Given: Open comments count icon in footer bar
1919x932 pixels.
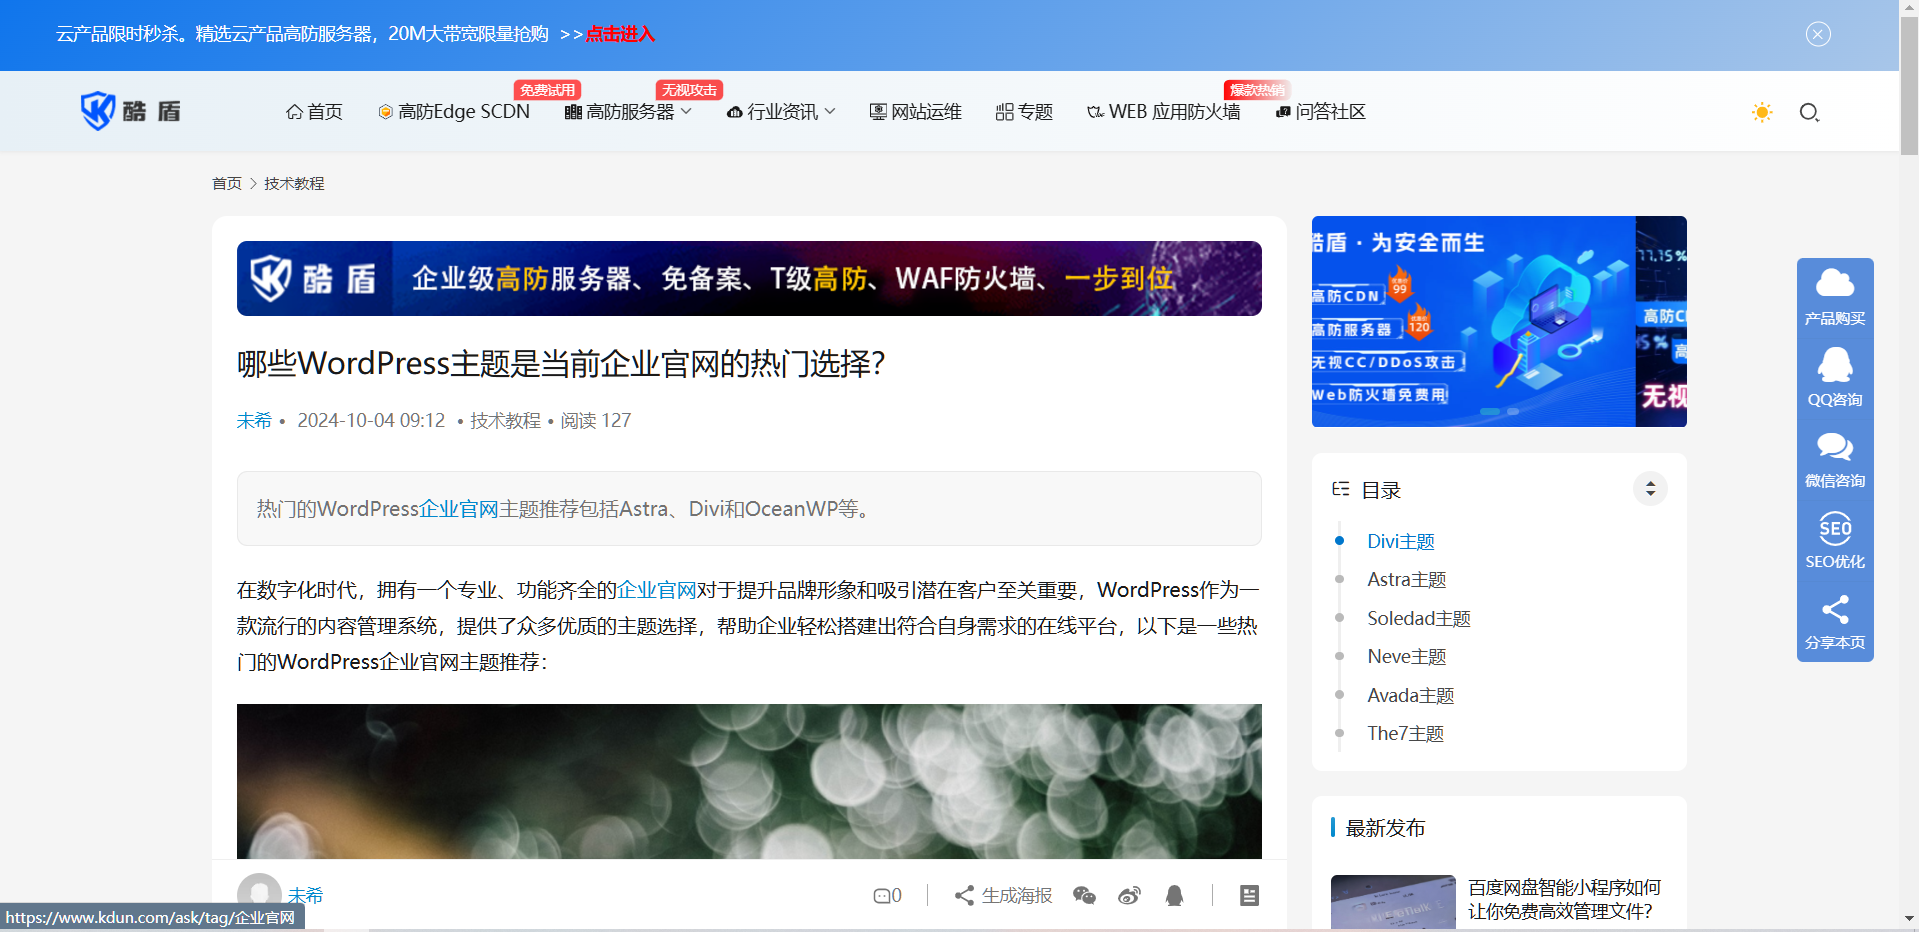Looking at the screenshot, I should click(887, 895).
